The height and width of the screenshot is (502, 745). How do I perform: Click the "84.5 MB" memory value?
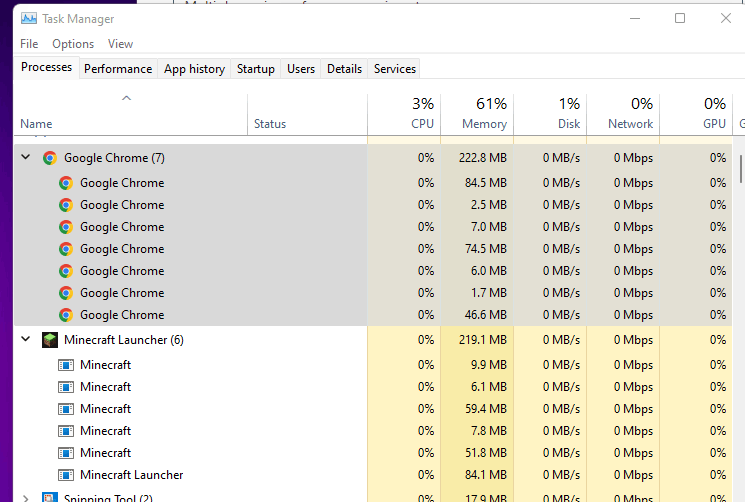point(486,183)
